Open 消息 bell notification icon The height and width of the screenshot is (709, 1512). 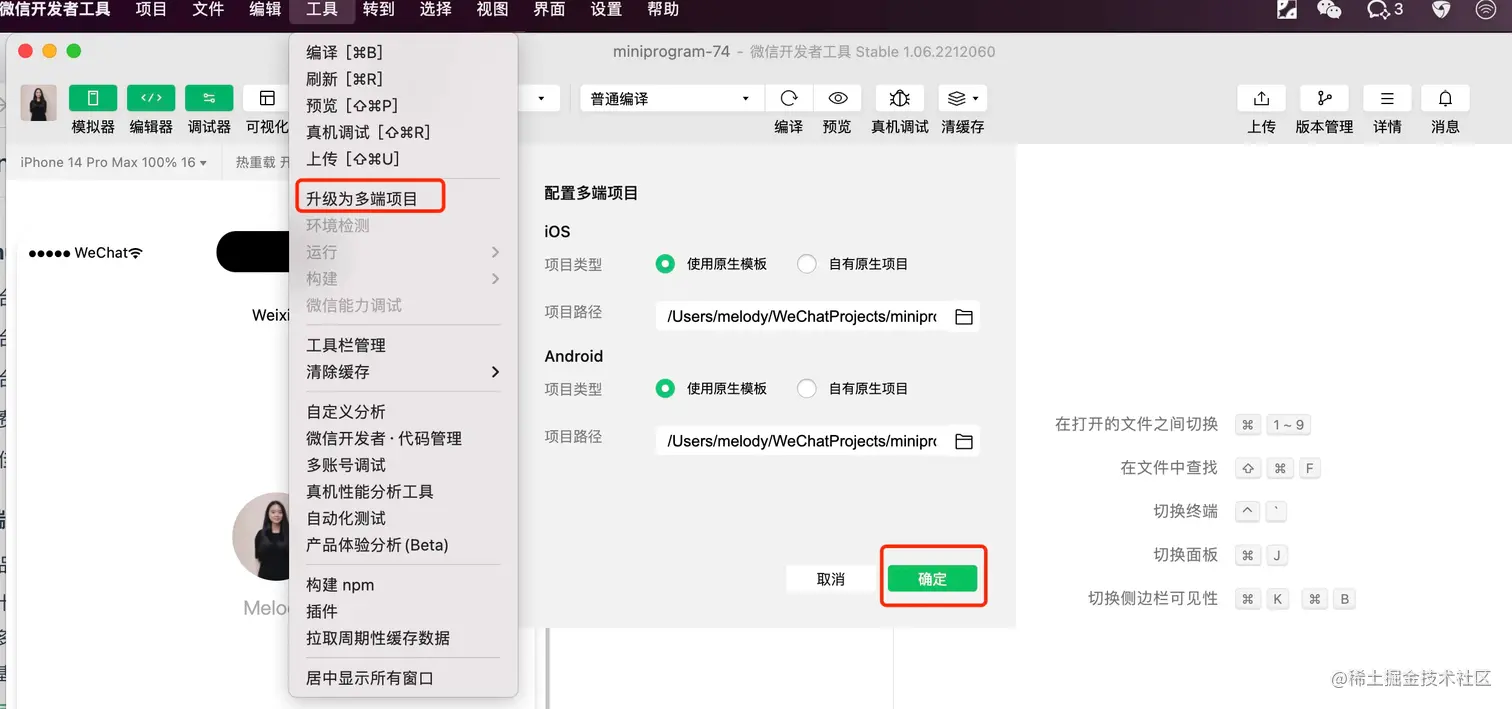tap(1445, 98)
